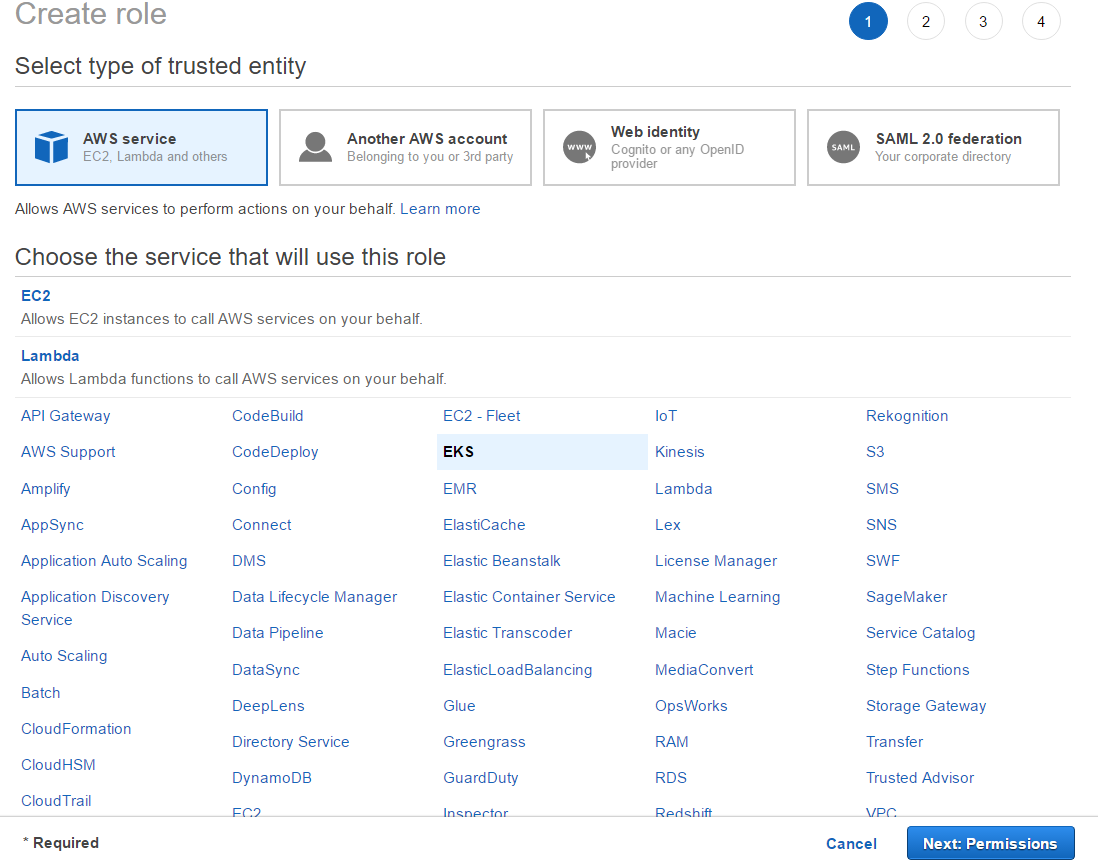Select the CloudHSM service

pyautogui.click(x=58, y=764)
